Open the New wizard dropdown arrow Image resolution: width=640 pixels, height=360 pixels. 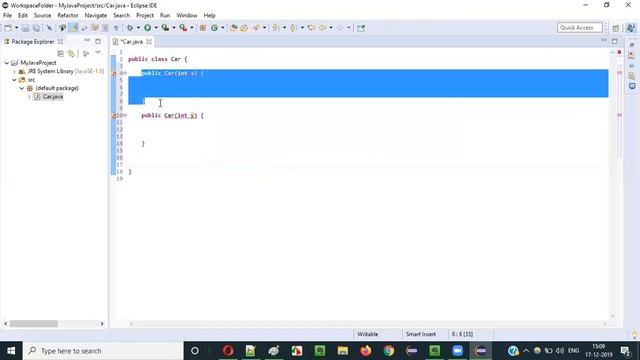tap(17, 28)
